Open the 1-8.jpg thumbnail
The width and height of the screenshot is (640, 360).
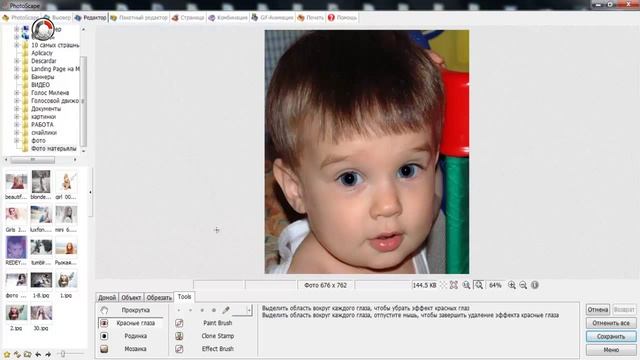(41, 280)
